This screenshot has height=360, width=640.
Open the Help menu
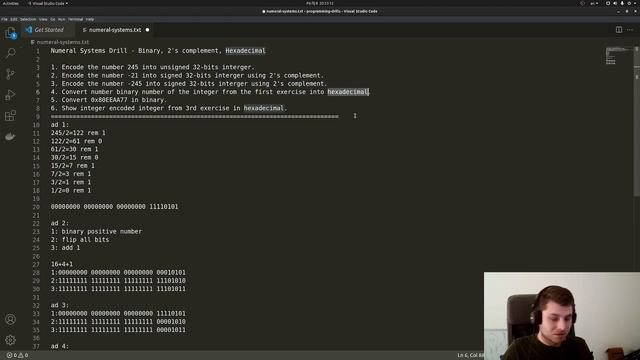pos(90,19)
